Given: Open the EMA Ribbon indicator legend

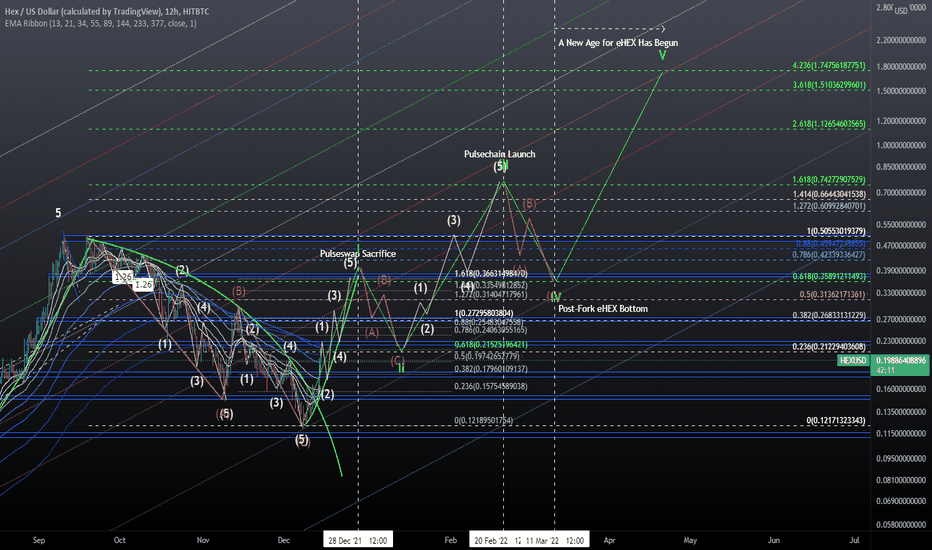Looking at the screenshot, I should [100, 24].
